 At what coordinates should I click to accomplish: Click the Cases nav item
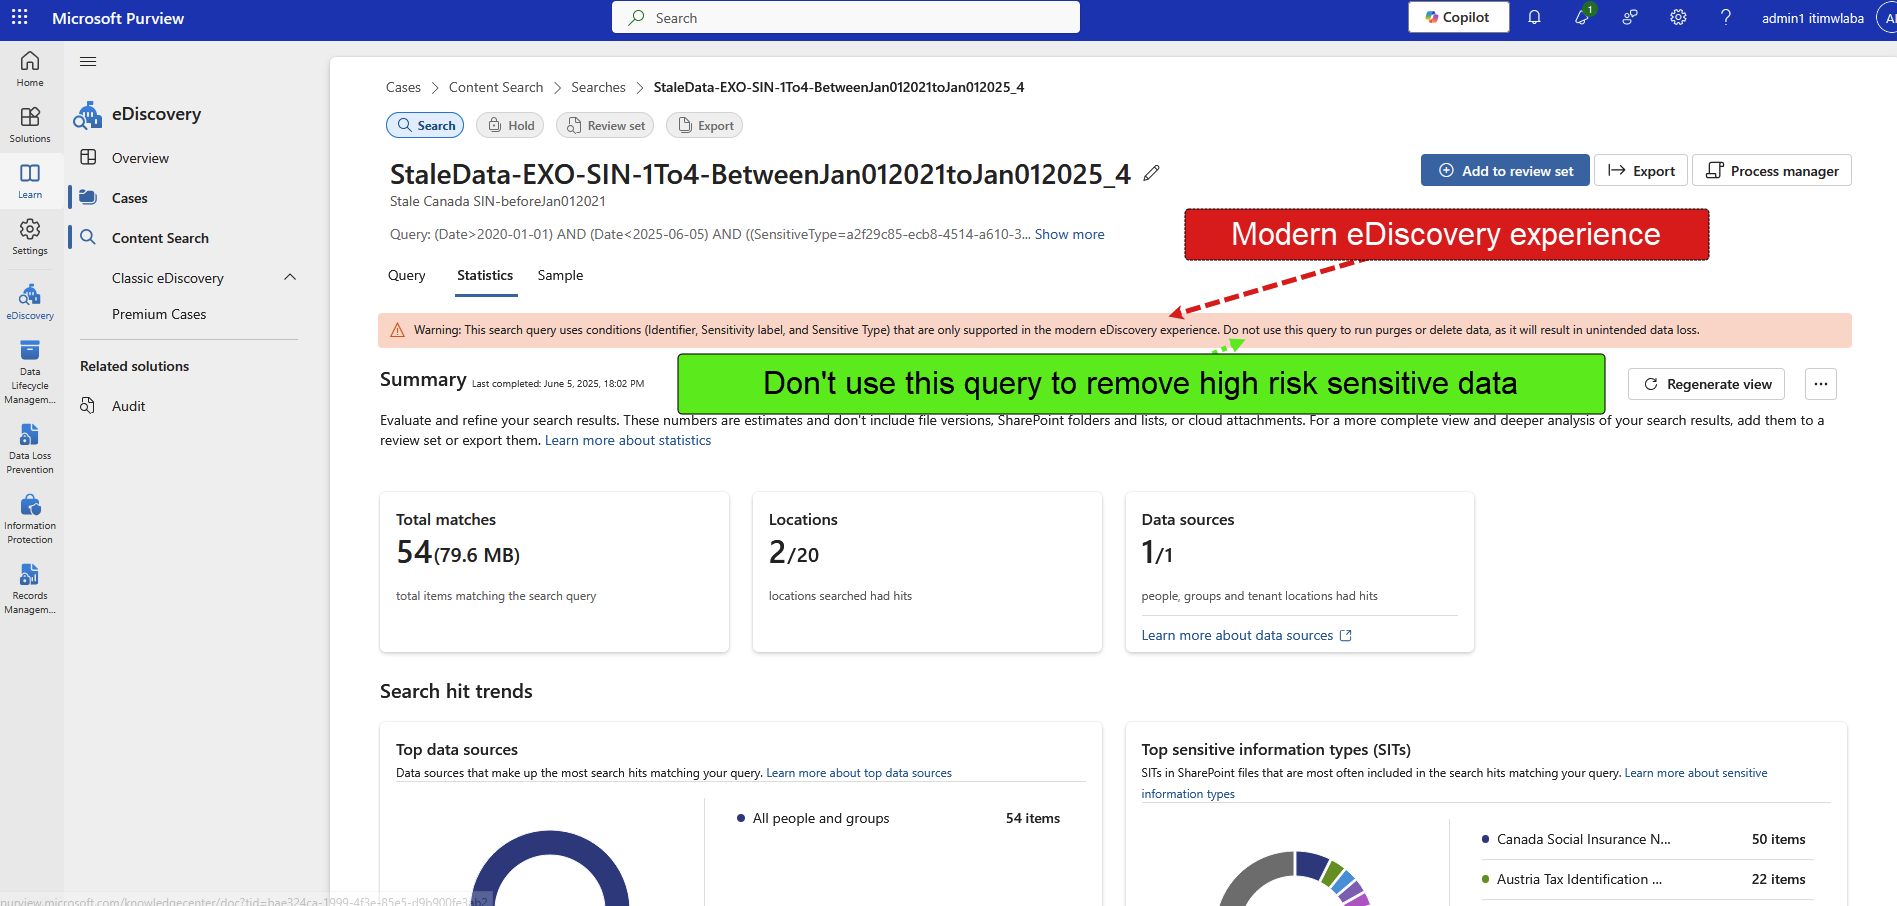(x=130, y=198)
